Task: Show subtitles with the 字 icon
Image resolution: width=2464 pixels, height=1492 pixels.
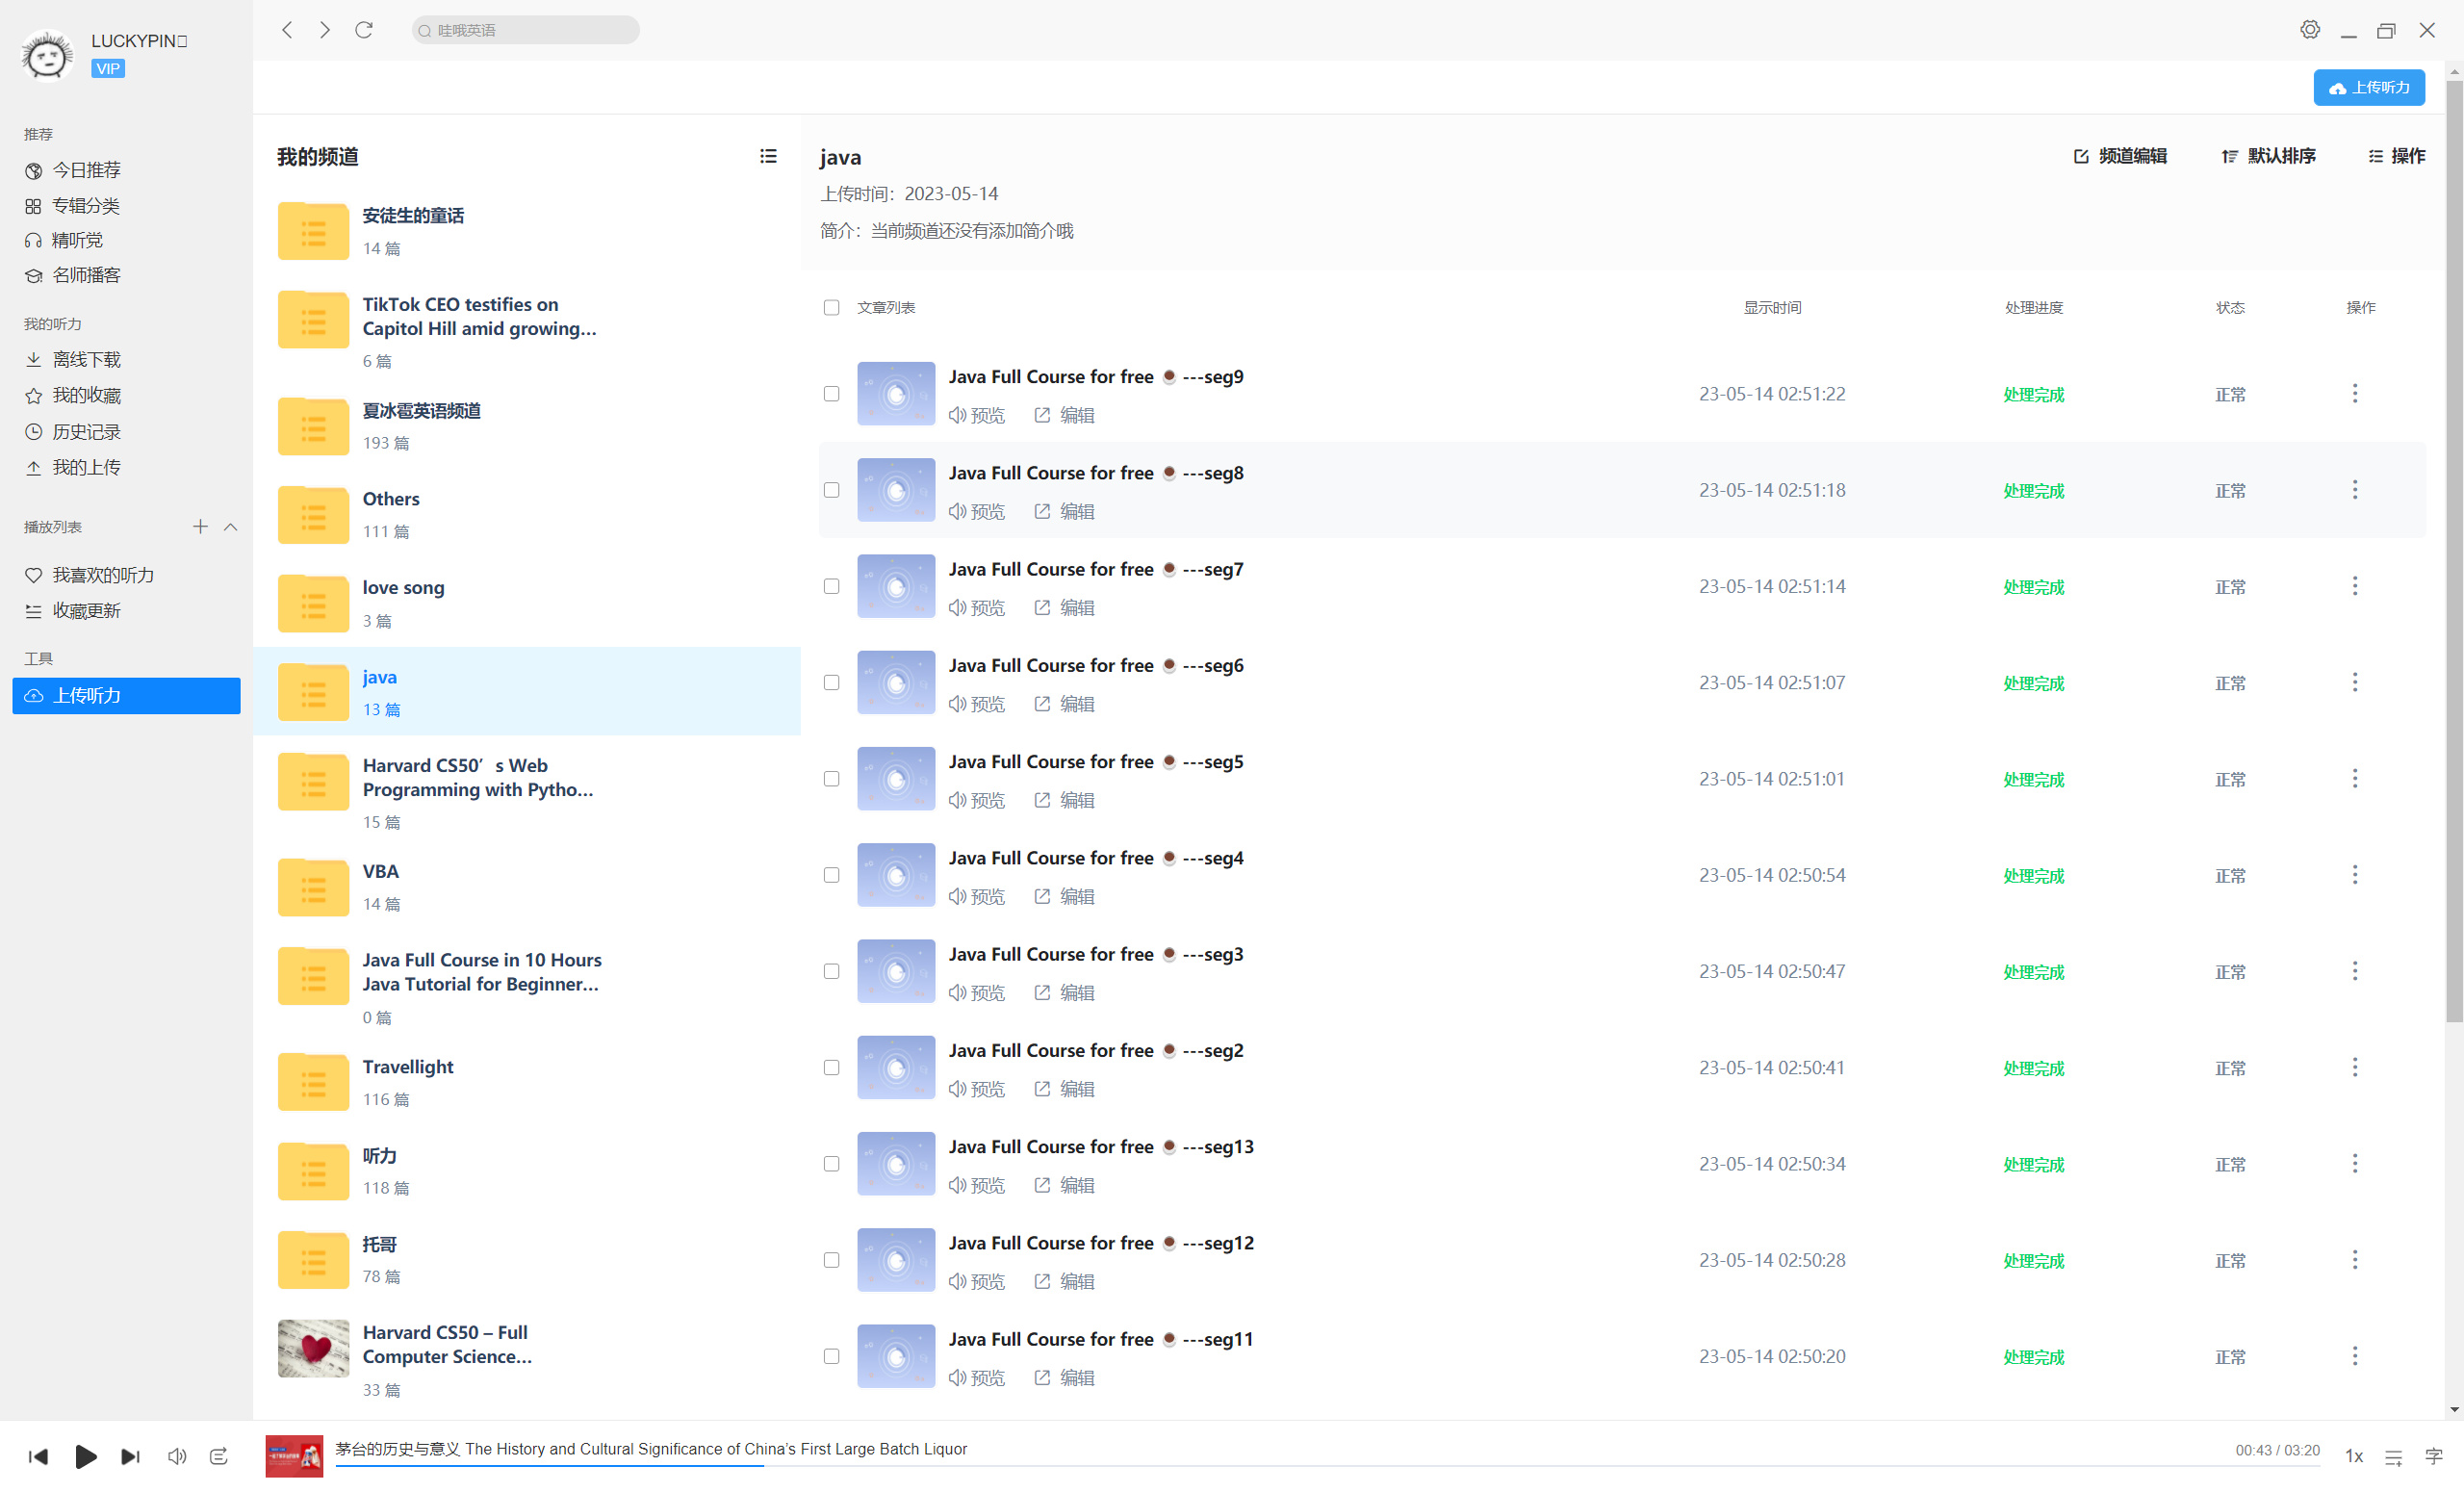Action: (x=2433, y=1456)
